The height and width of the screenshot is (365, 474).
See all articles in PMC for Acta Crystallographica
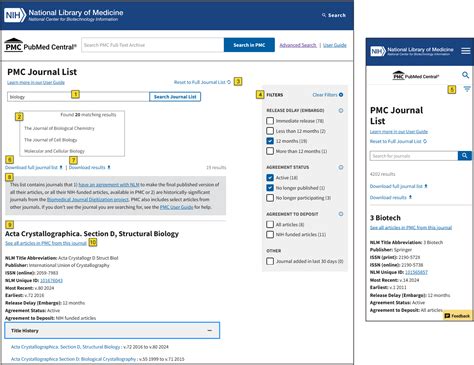click(x=46, y=243)
